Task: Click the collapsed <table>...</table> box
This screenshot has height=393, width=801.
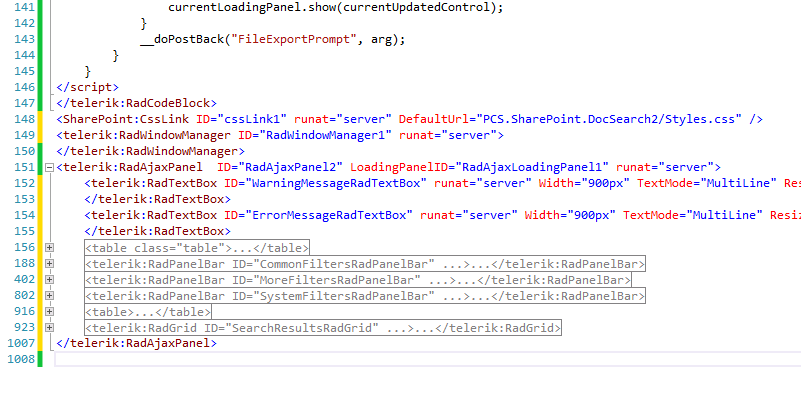Action: 148,312
